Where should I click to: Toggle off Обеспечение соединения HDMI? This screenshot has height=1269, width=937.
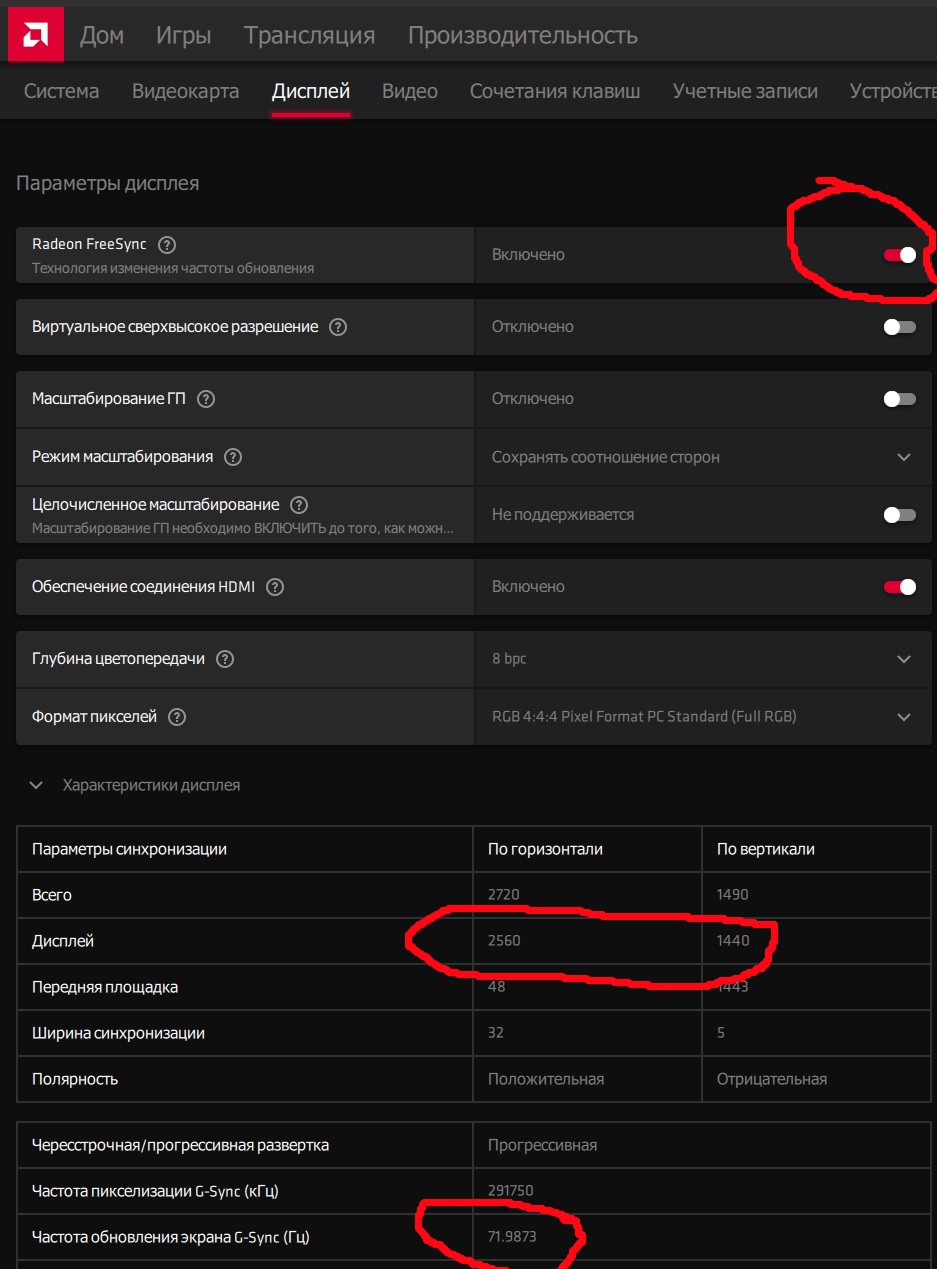tap(899, 587)
